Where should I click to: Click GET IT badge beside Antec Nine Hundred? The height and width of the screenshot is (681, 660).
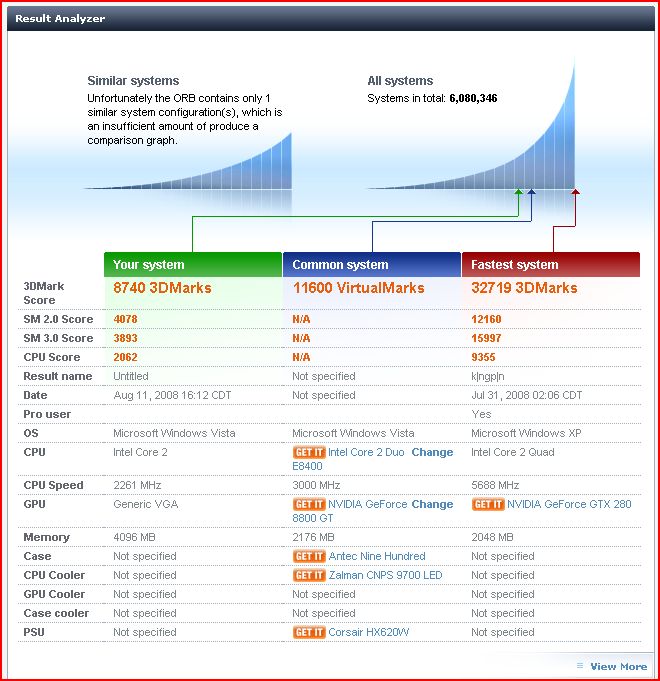[x=309, y=556]
